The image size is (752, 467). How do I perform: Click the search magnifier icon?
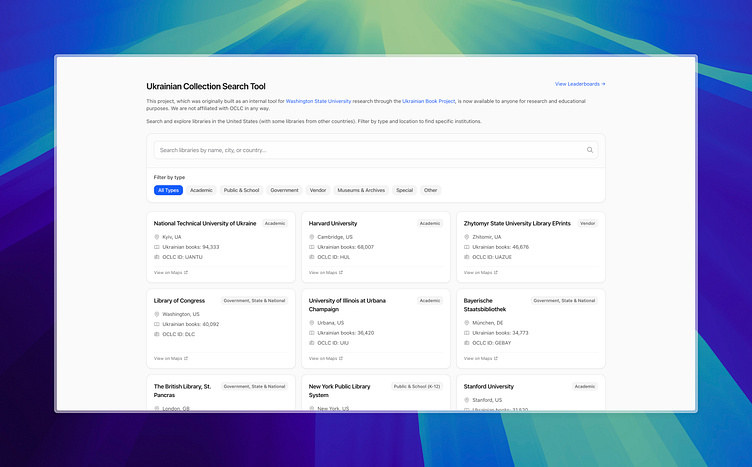(590, 150)
